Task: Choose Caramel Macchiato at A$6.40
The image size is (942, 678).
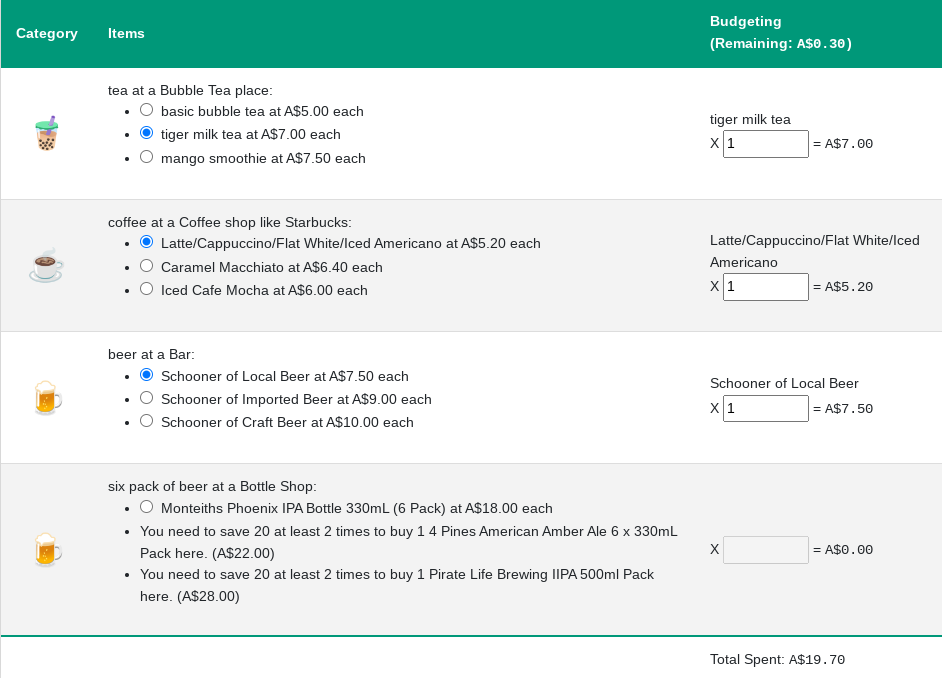Action: [147, 266]
